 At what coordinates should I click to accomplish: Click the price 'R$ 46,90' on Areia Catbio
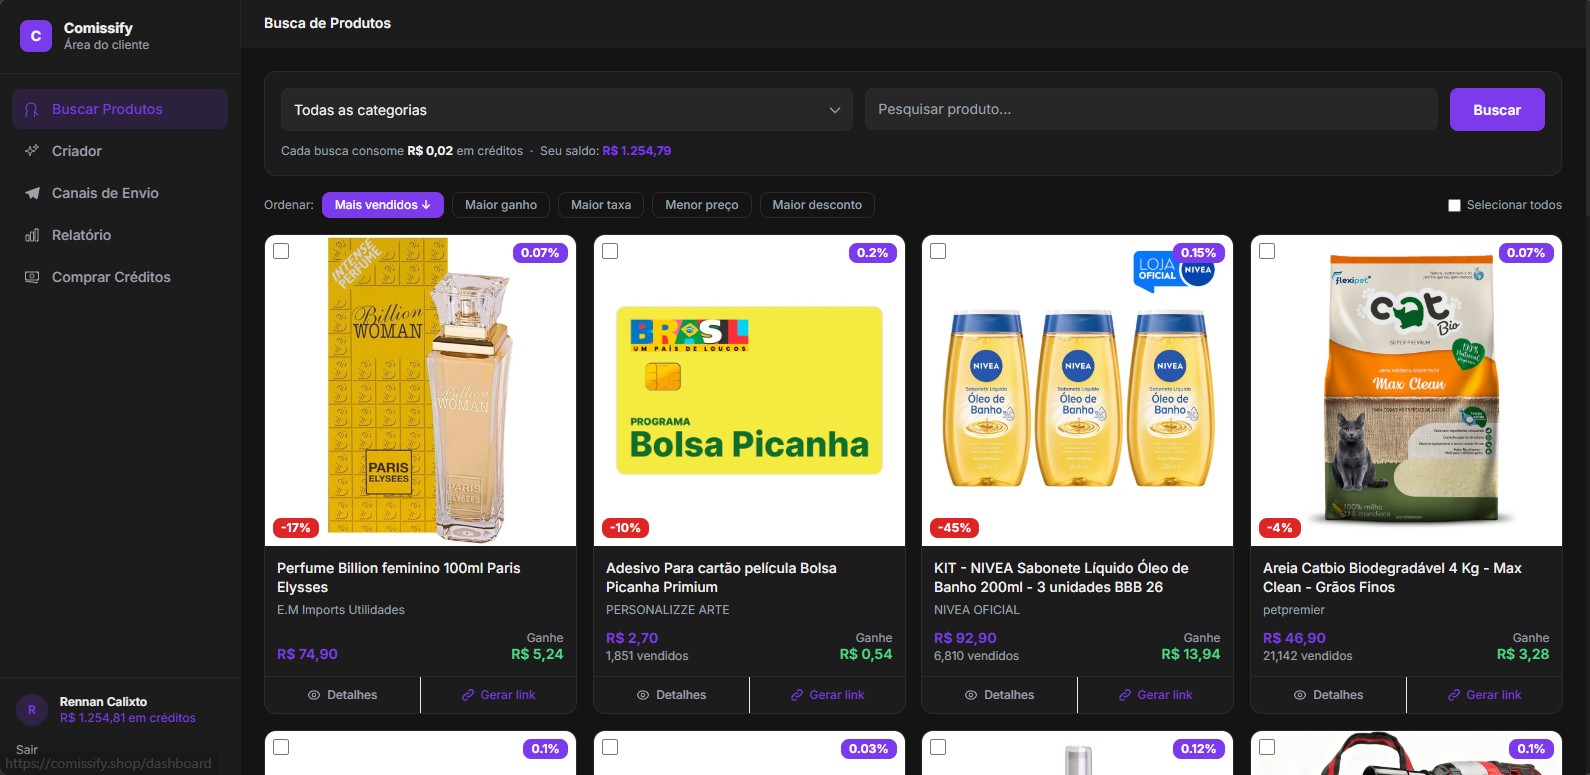tap(1294, 638)
